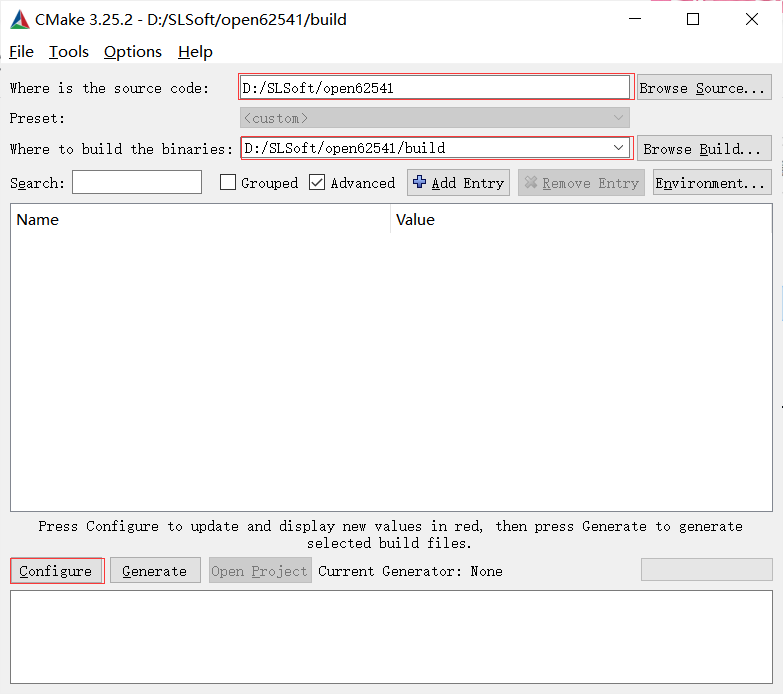
Task: Uncheck the Advanced checkbox
Action: 317,182
